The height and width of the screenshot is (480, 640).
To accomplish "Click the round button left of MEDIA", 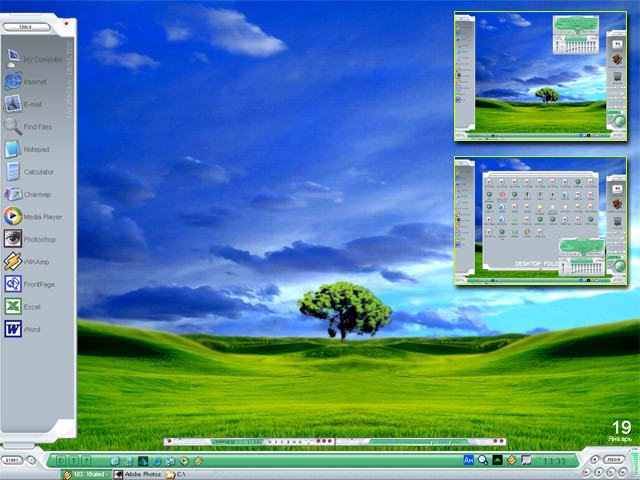I will click(x=595, y=460).
